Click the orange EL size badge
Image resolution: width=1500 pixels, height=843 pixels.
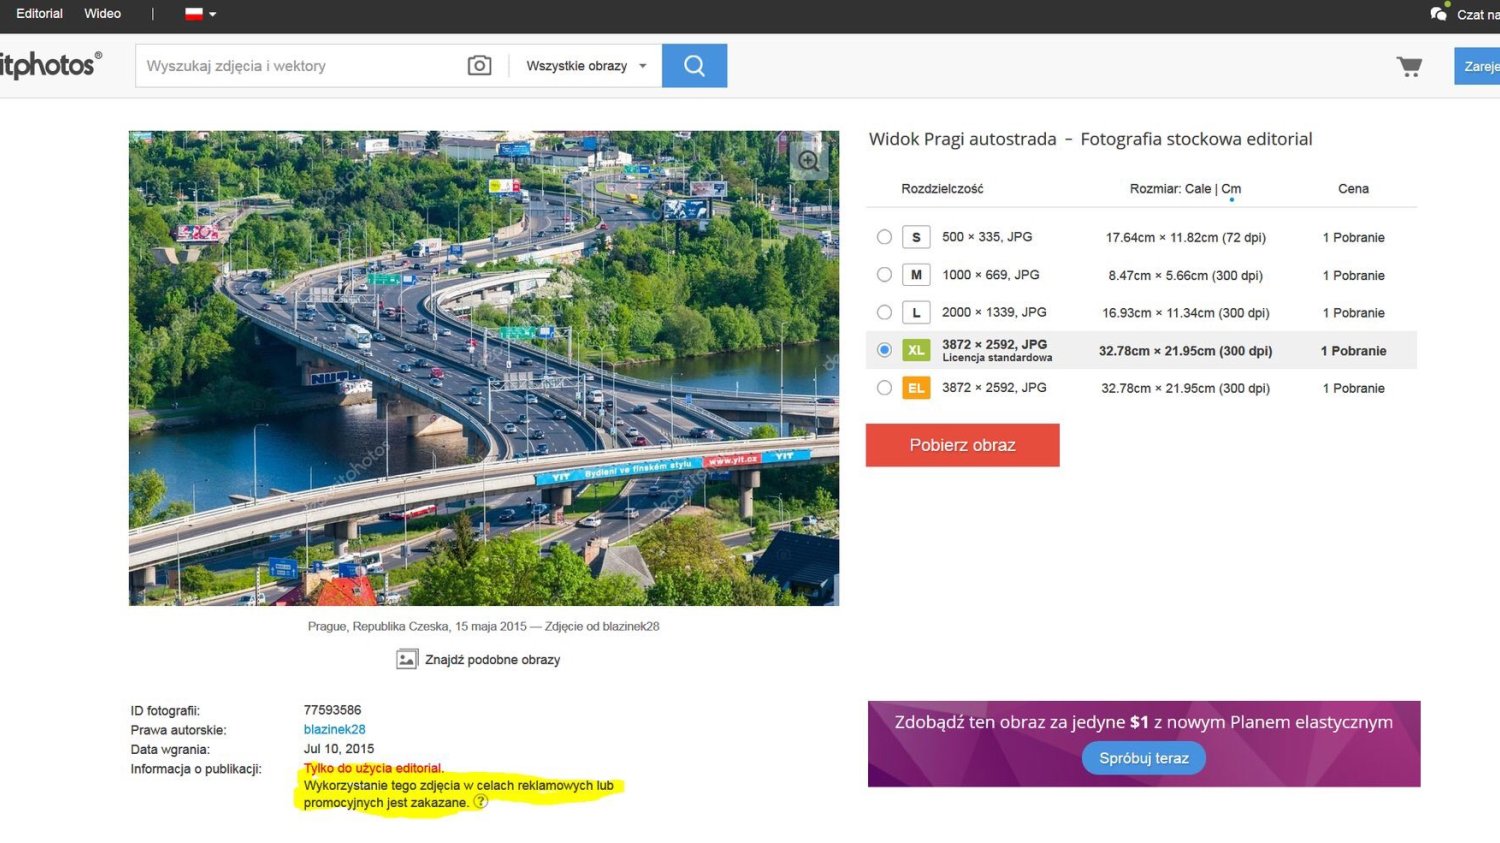coord(916,388)
